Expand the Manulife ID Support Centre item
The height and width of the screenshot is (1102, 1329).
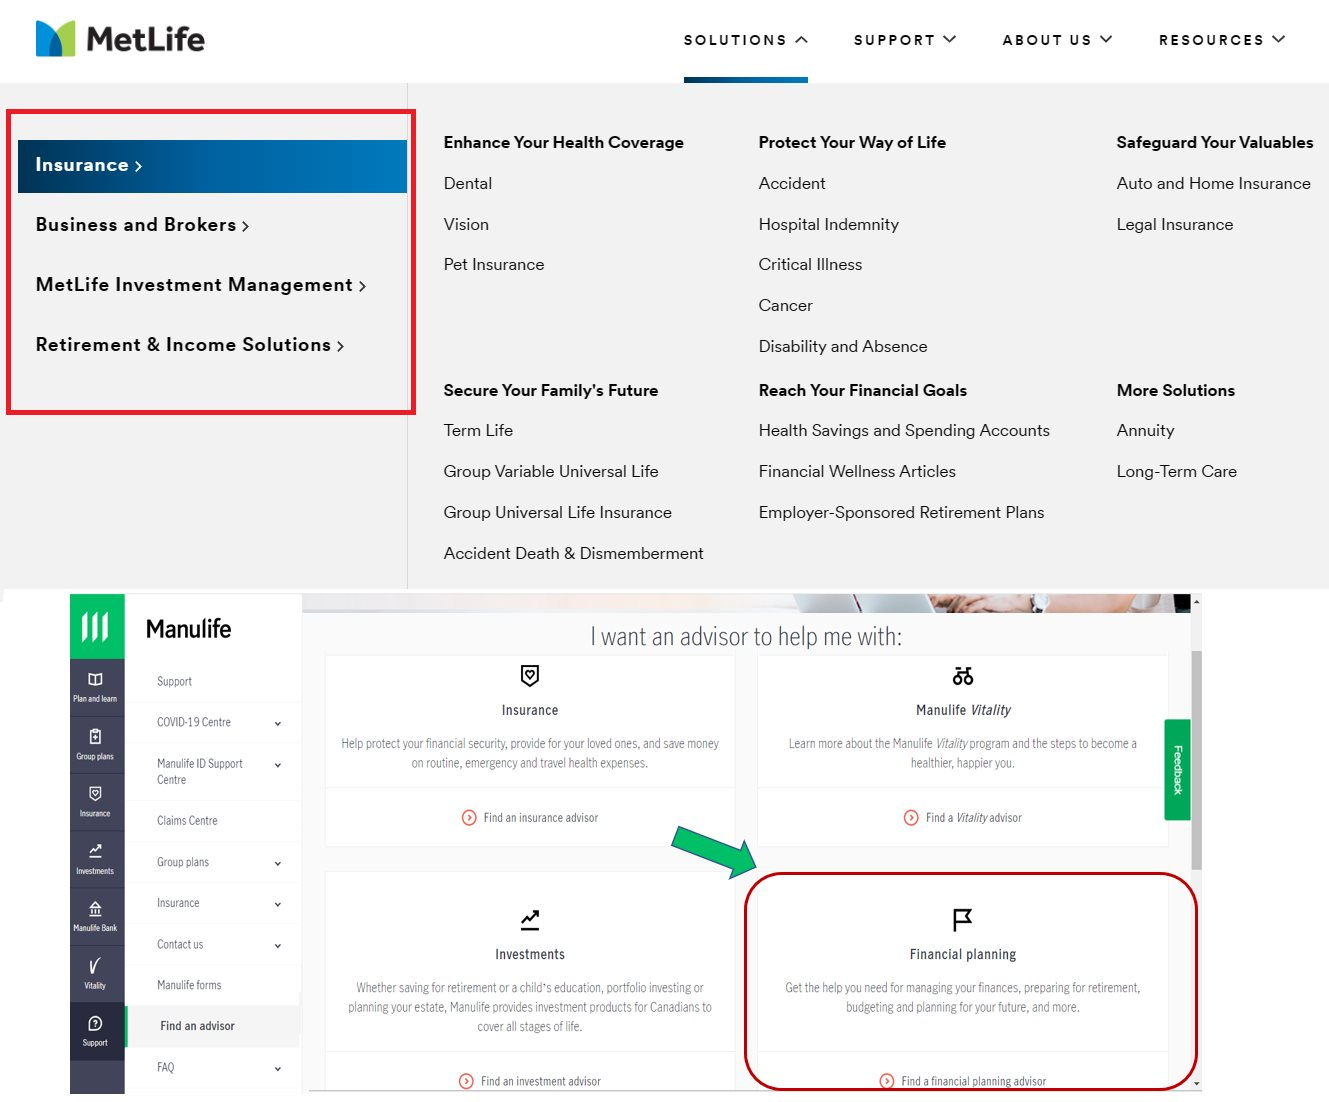(278, 765)
